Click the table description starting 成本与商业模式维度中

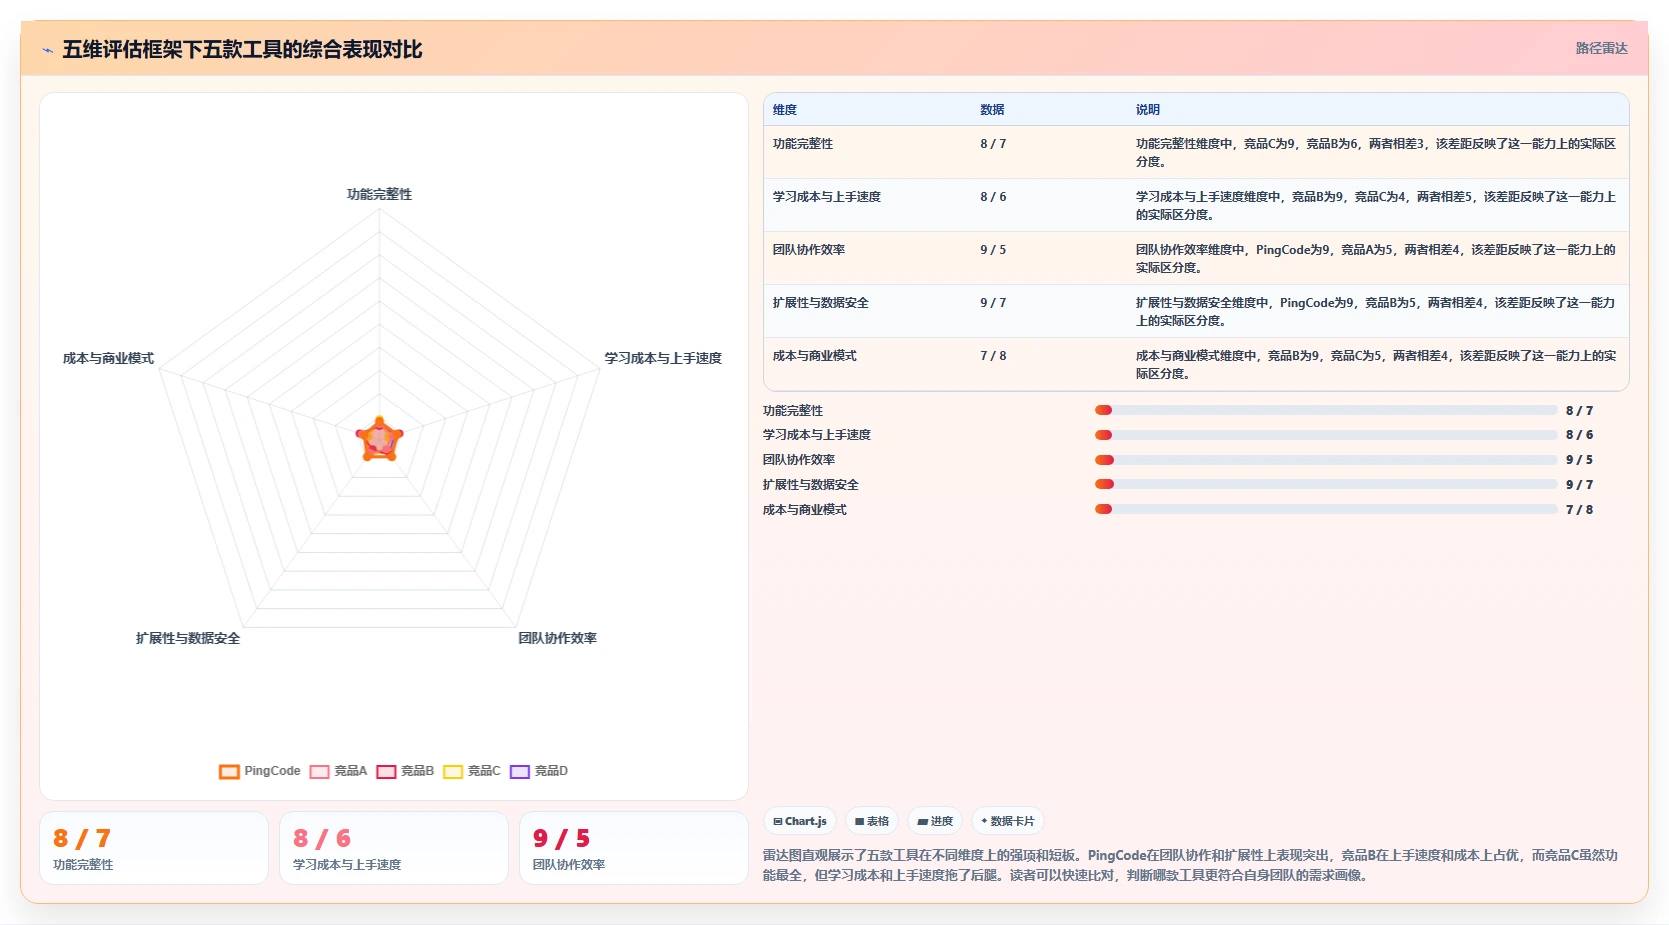tap(1376, 365)
